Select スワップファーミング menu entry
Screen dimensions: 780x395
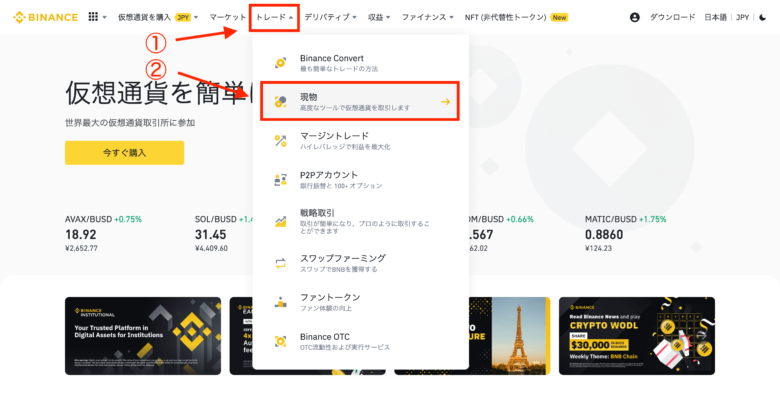point(360,263)
